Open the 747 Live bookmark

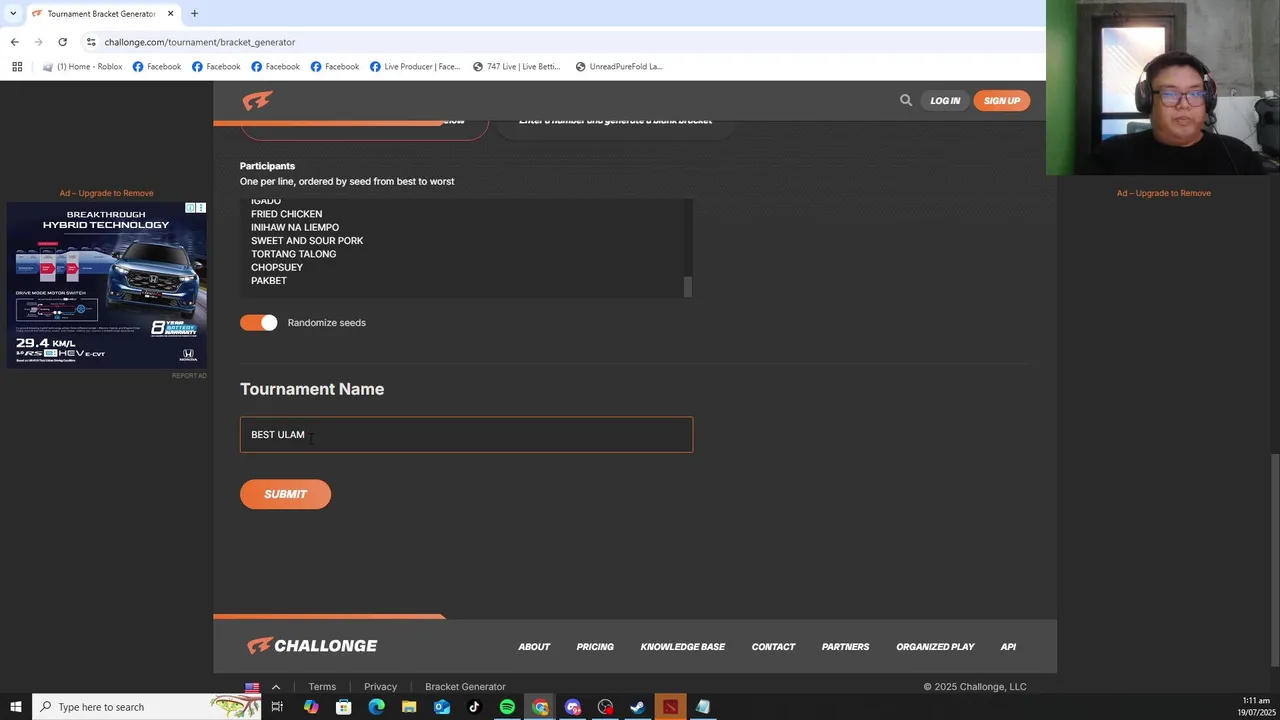click(x=516, y=67)
